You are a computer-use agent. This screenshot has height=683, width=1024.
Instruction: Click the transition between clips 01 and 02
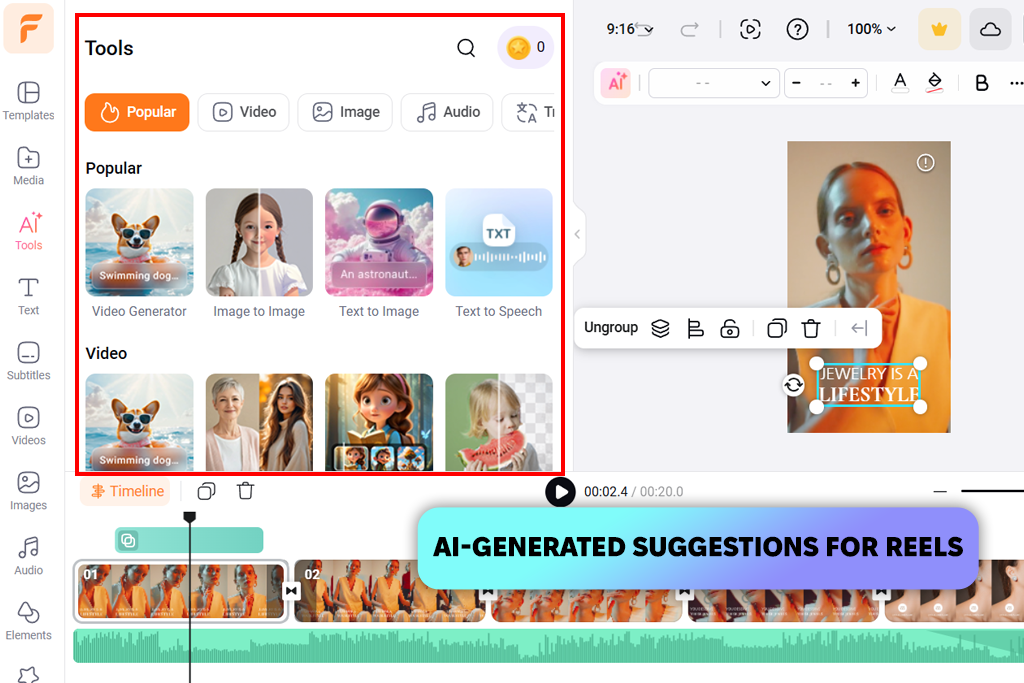click(291, 591)
